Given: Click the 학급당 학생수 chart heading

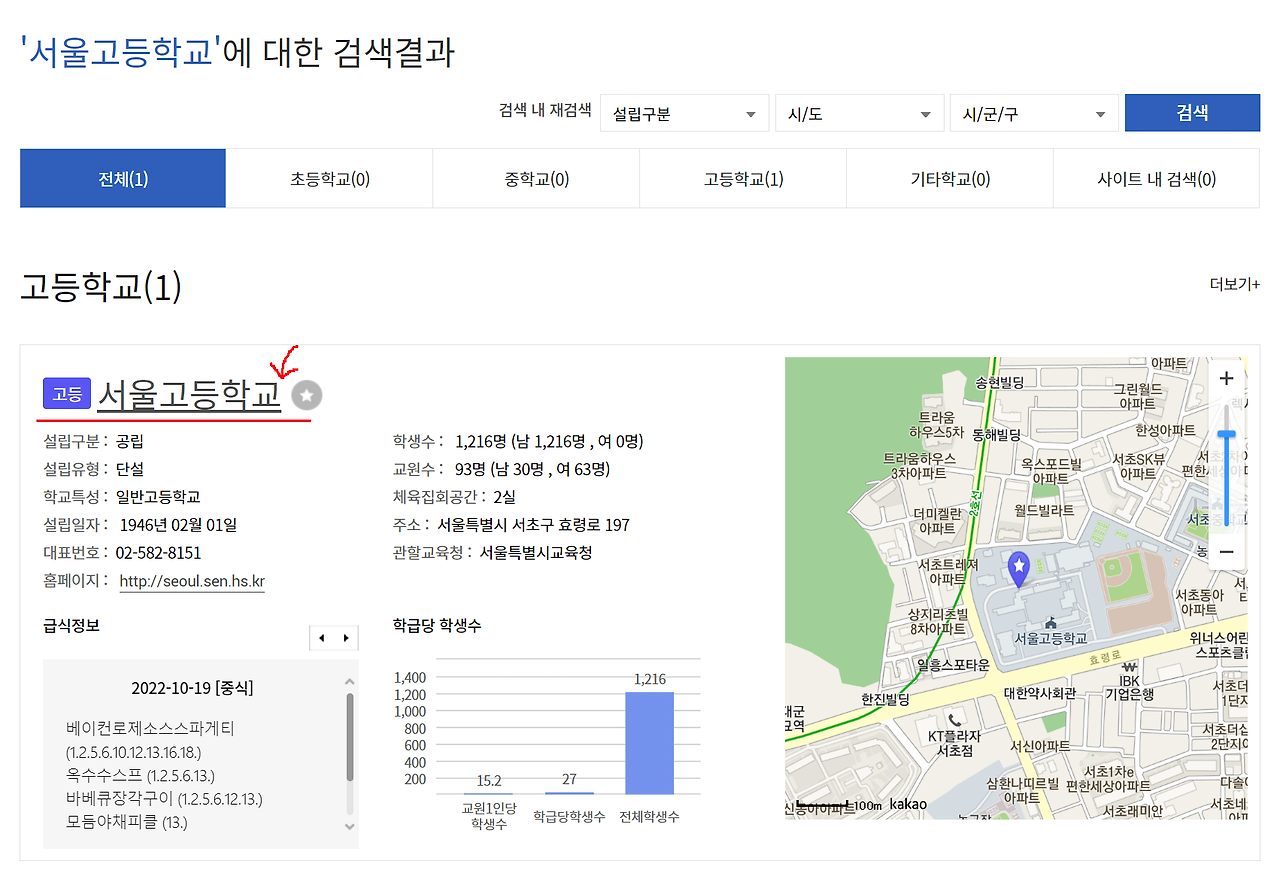Looking at the screenshot, I should click(437, 626).
